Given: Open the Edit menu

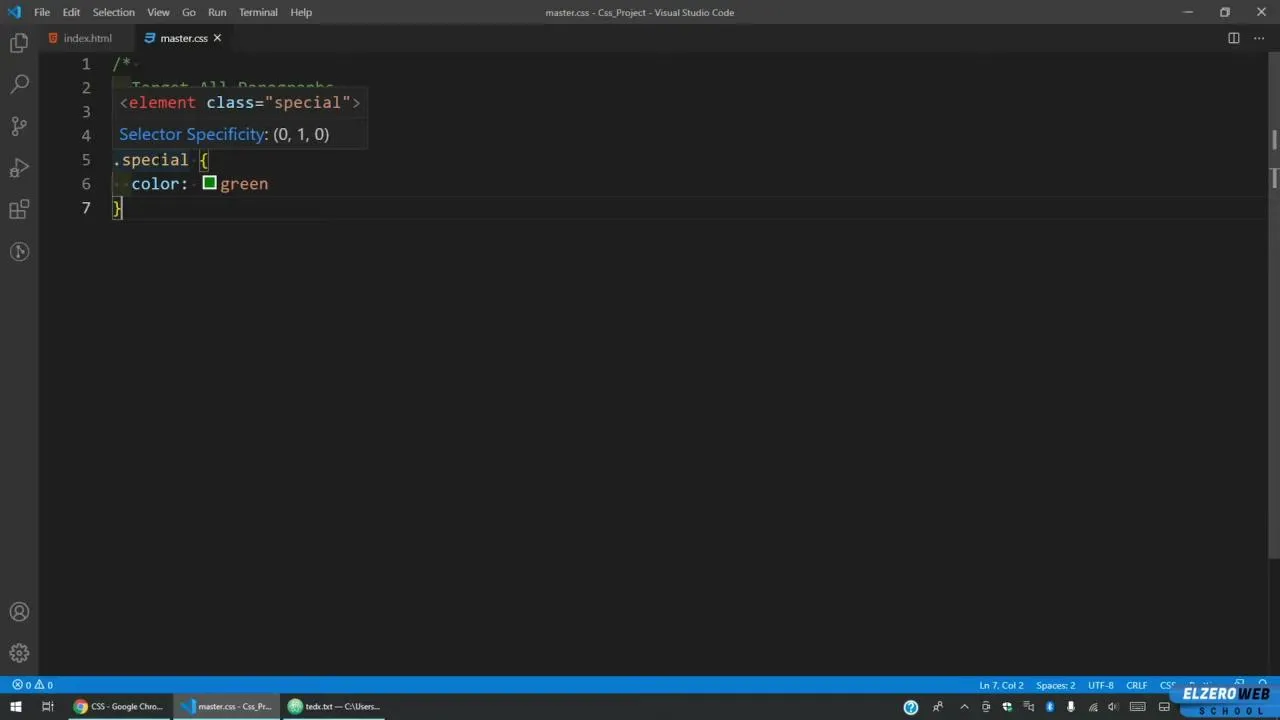Looking at the screenshot, I should coord(71,12).
